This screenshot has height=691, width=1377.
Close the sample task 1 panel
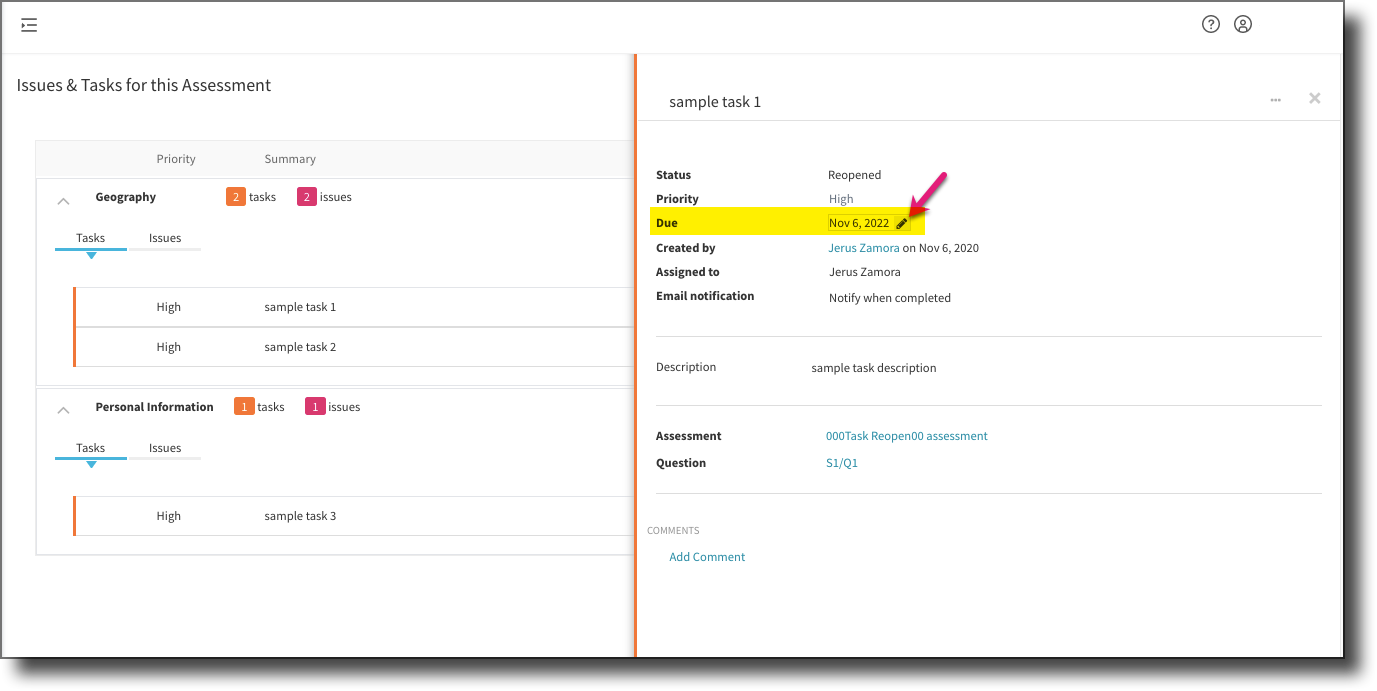[1314, 98]
